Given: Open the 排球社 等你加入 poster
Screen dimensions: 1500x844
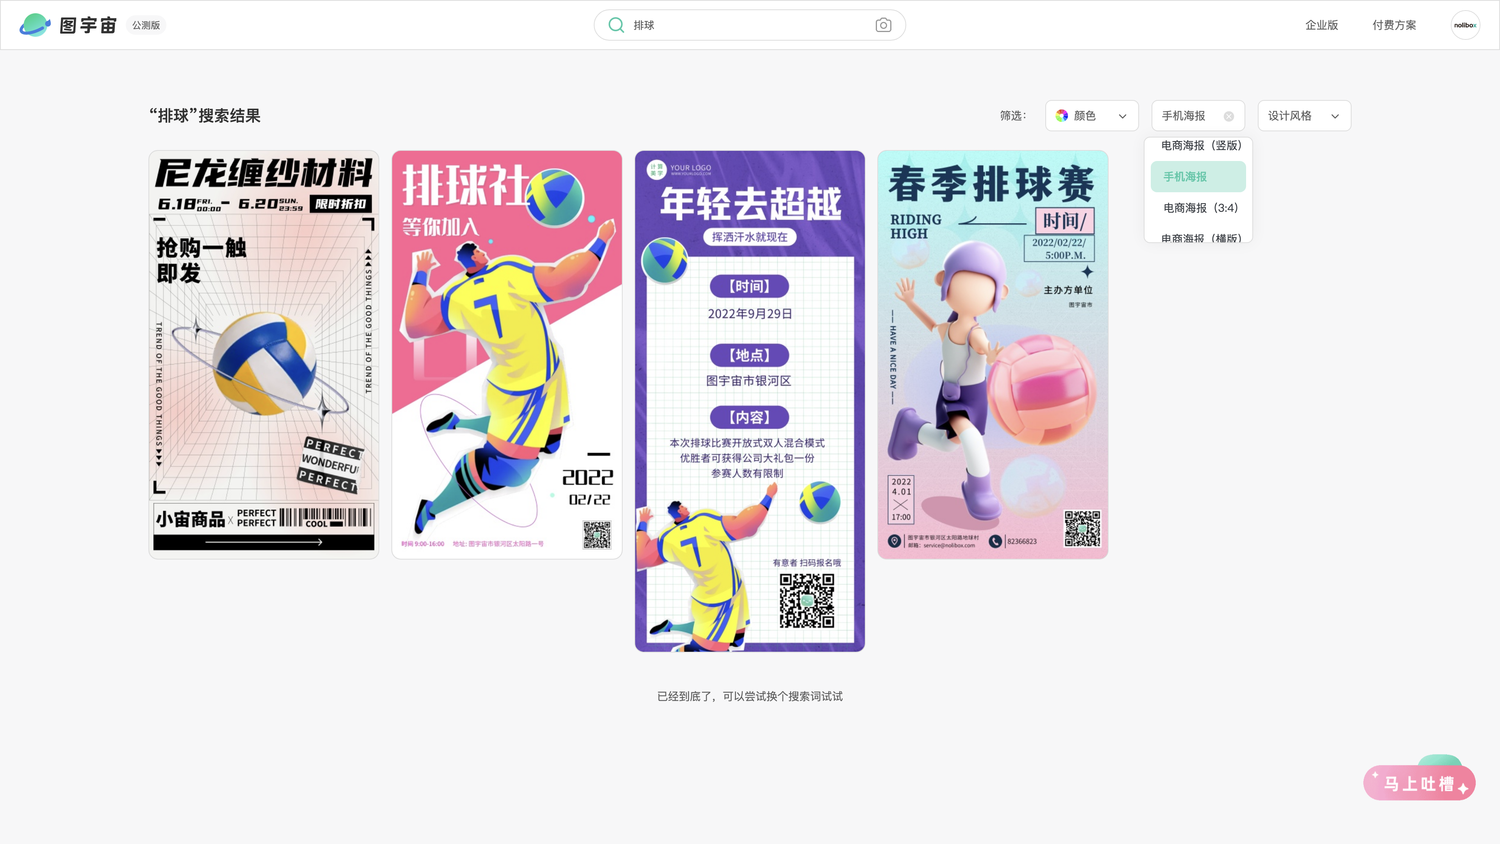Looking at the screenshot, I should 507,354.
